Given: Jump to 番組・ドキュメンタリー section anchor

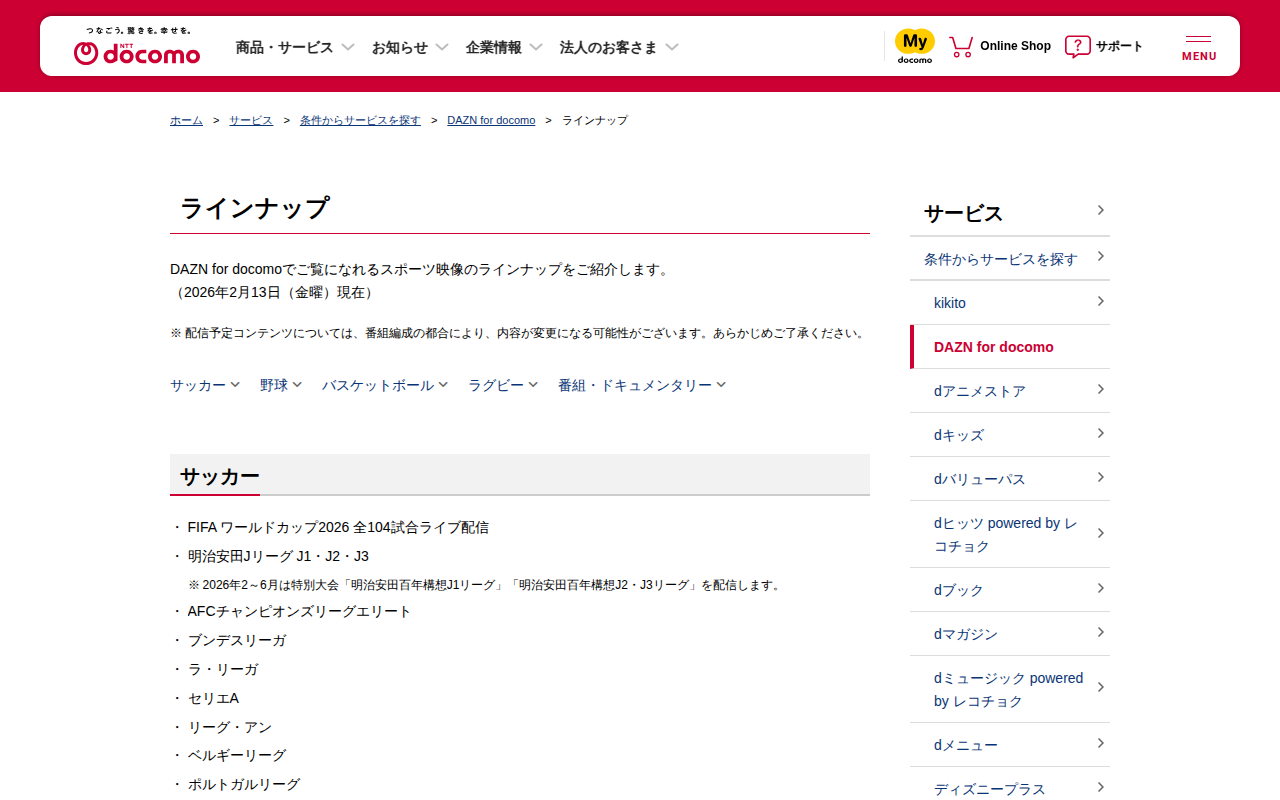Looking at the screenshot, I should [642, 385].
